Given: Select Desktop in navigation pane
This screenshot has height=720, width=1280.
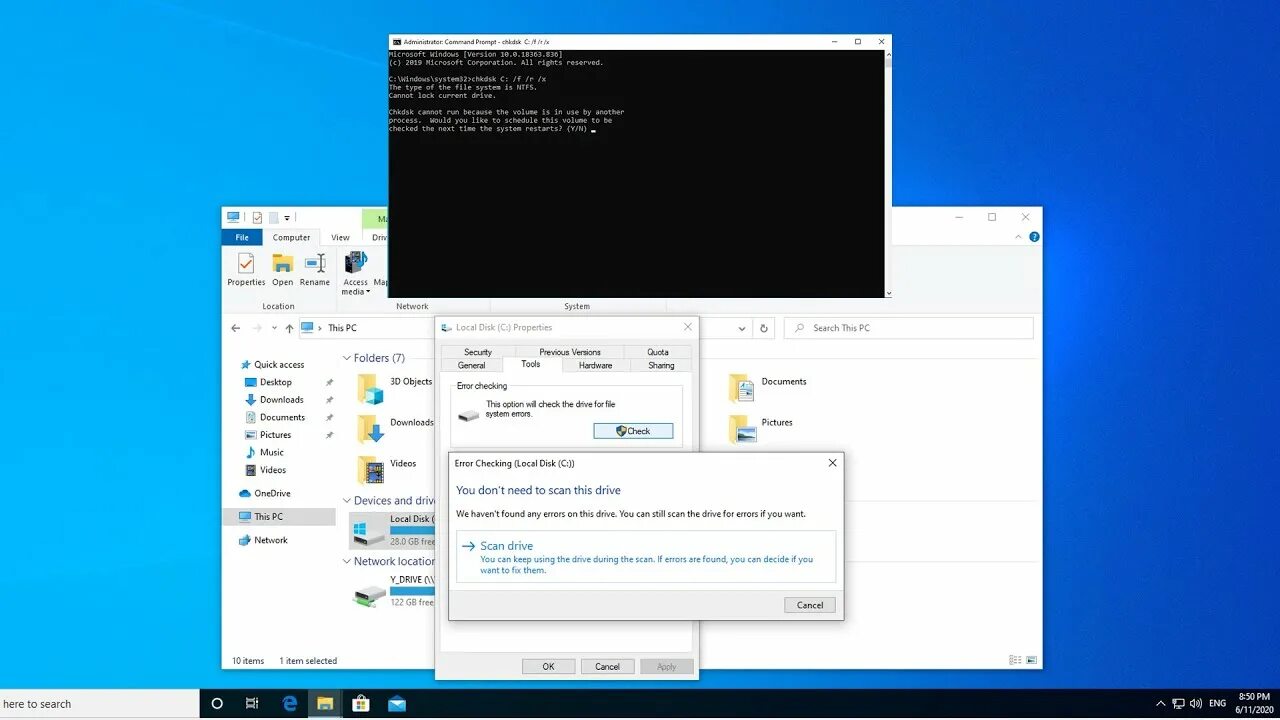Looking at the screenshot, I should 276,382.
